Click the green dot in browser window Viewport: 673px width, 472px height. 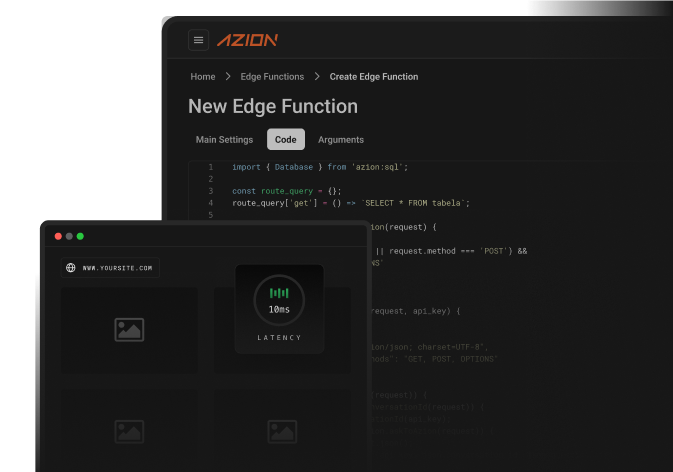tap(80, 236)
